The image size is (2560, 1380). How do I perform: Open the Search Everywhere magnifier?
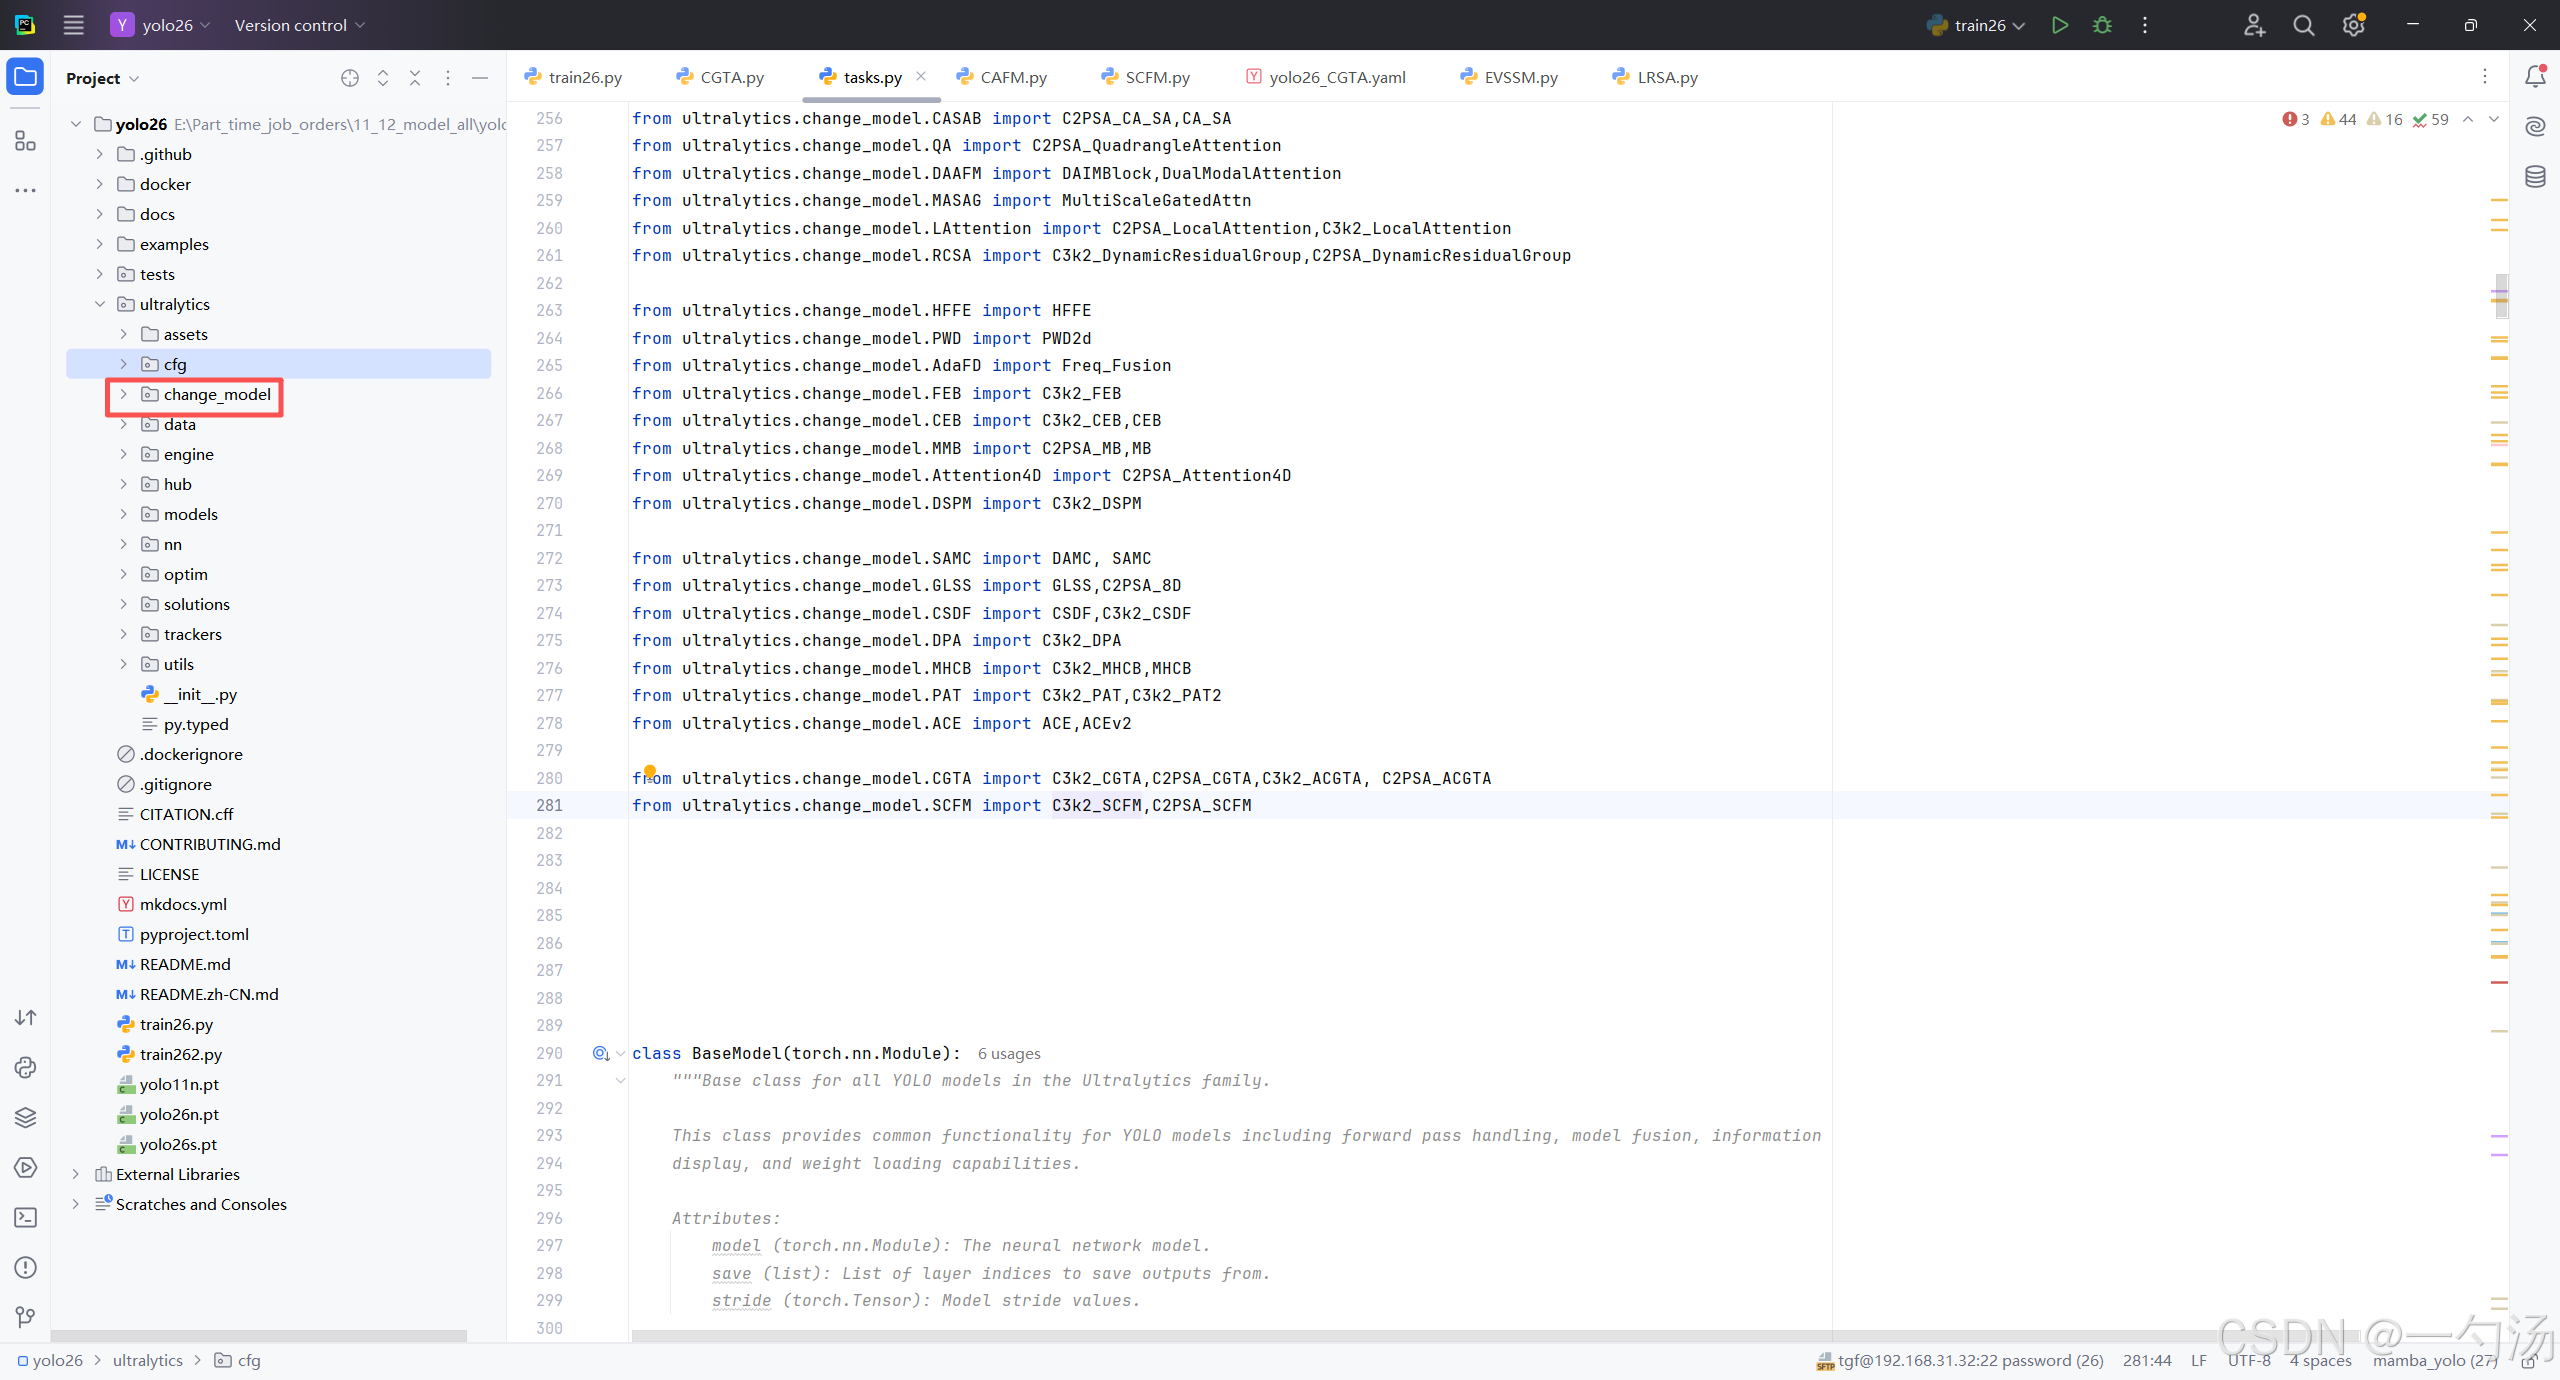point(2303,25)
